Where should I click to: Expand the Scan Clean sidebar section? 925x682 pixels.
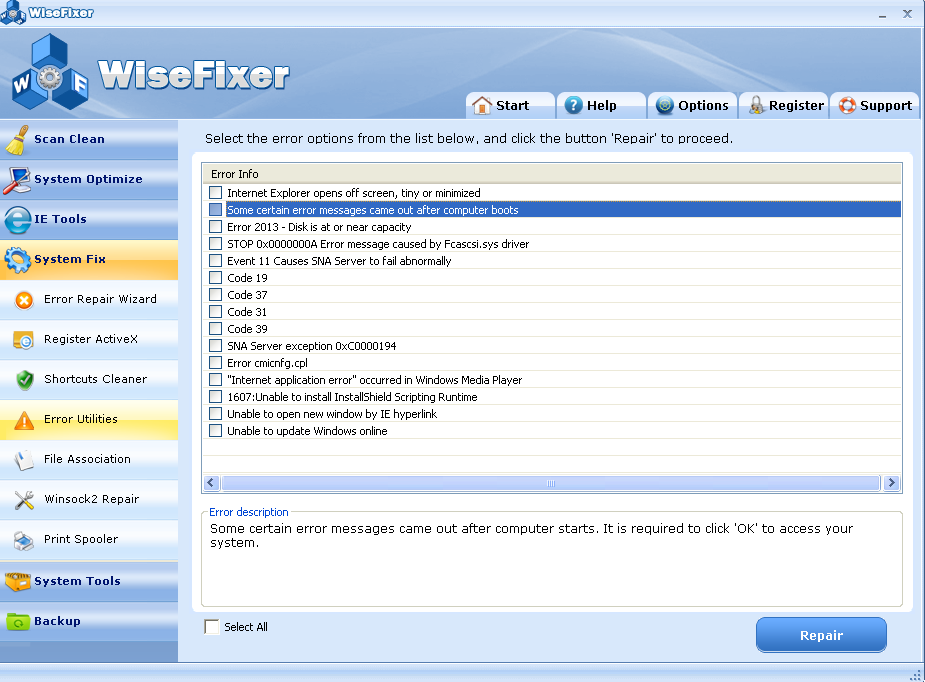point(89,139)
